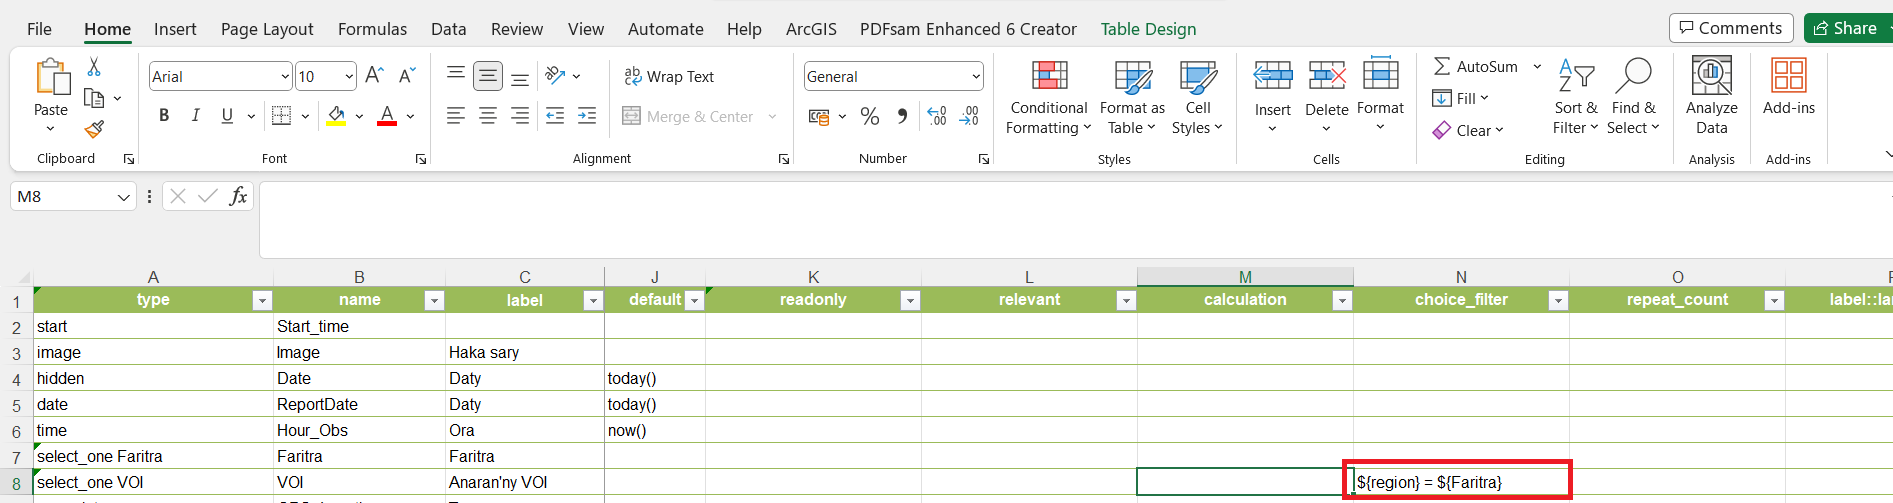Align text left
Viewport: 1893px width, 503px height.
[x=456, y=116]
